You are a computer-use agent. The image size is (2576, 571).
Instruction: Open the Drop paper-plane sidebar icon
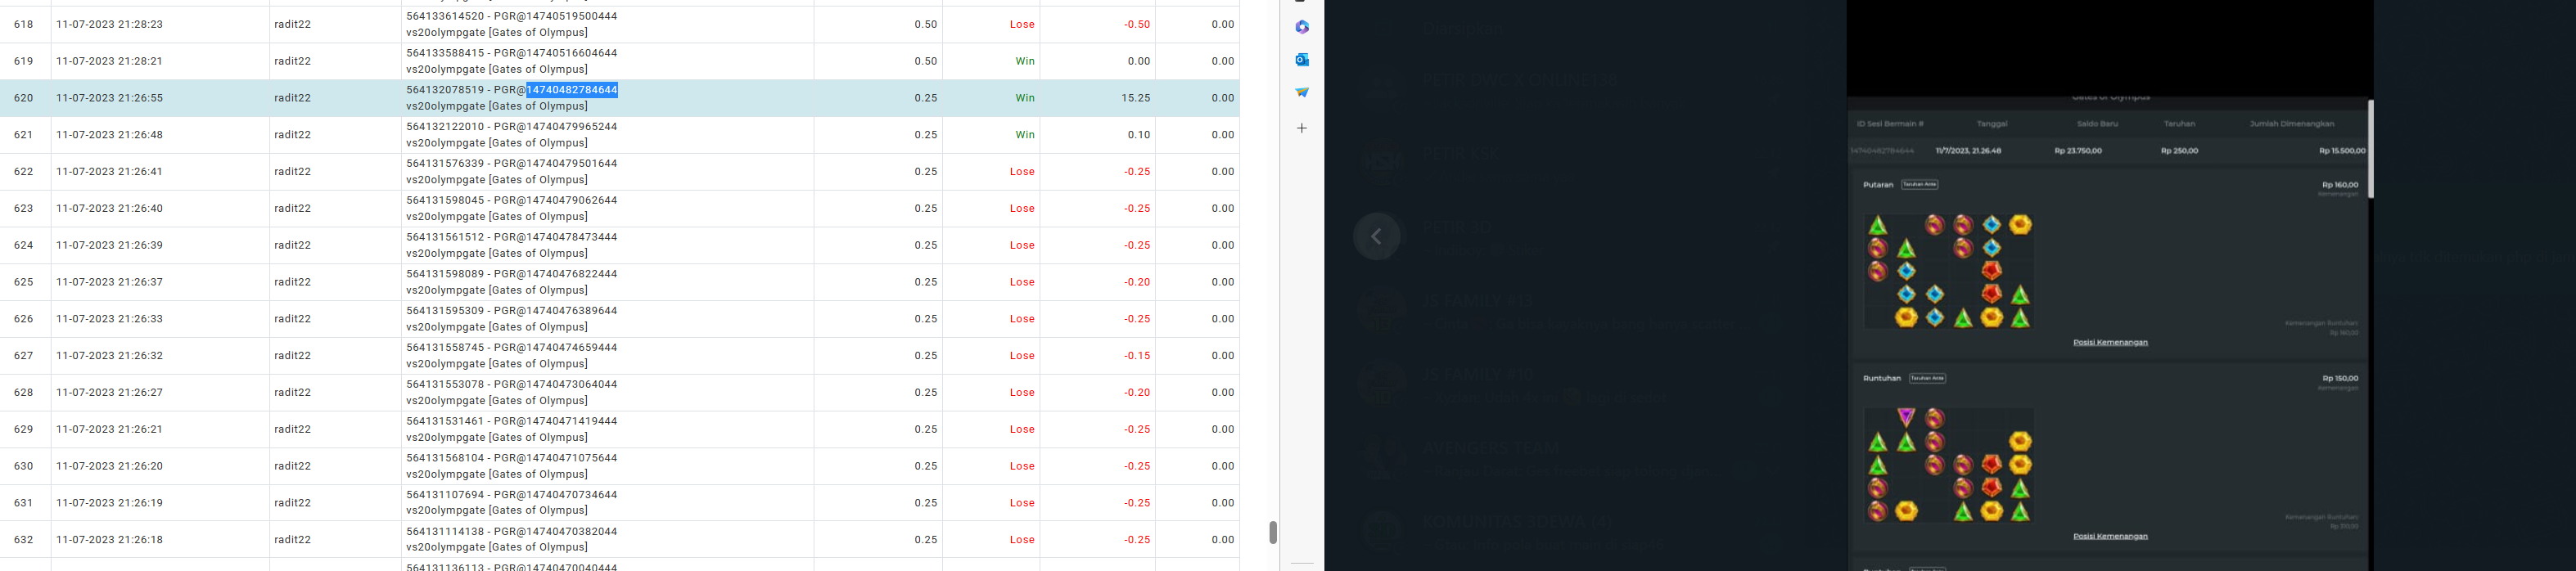tap(1302, 92)
